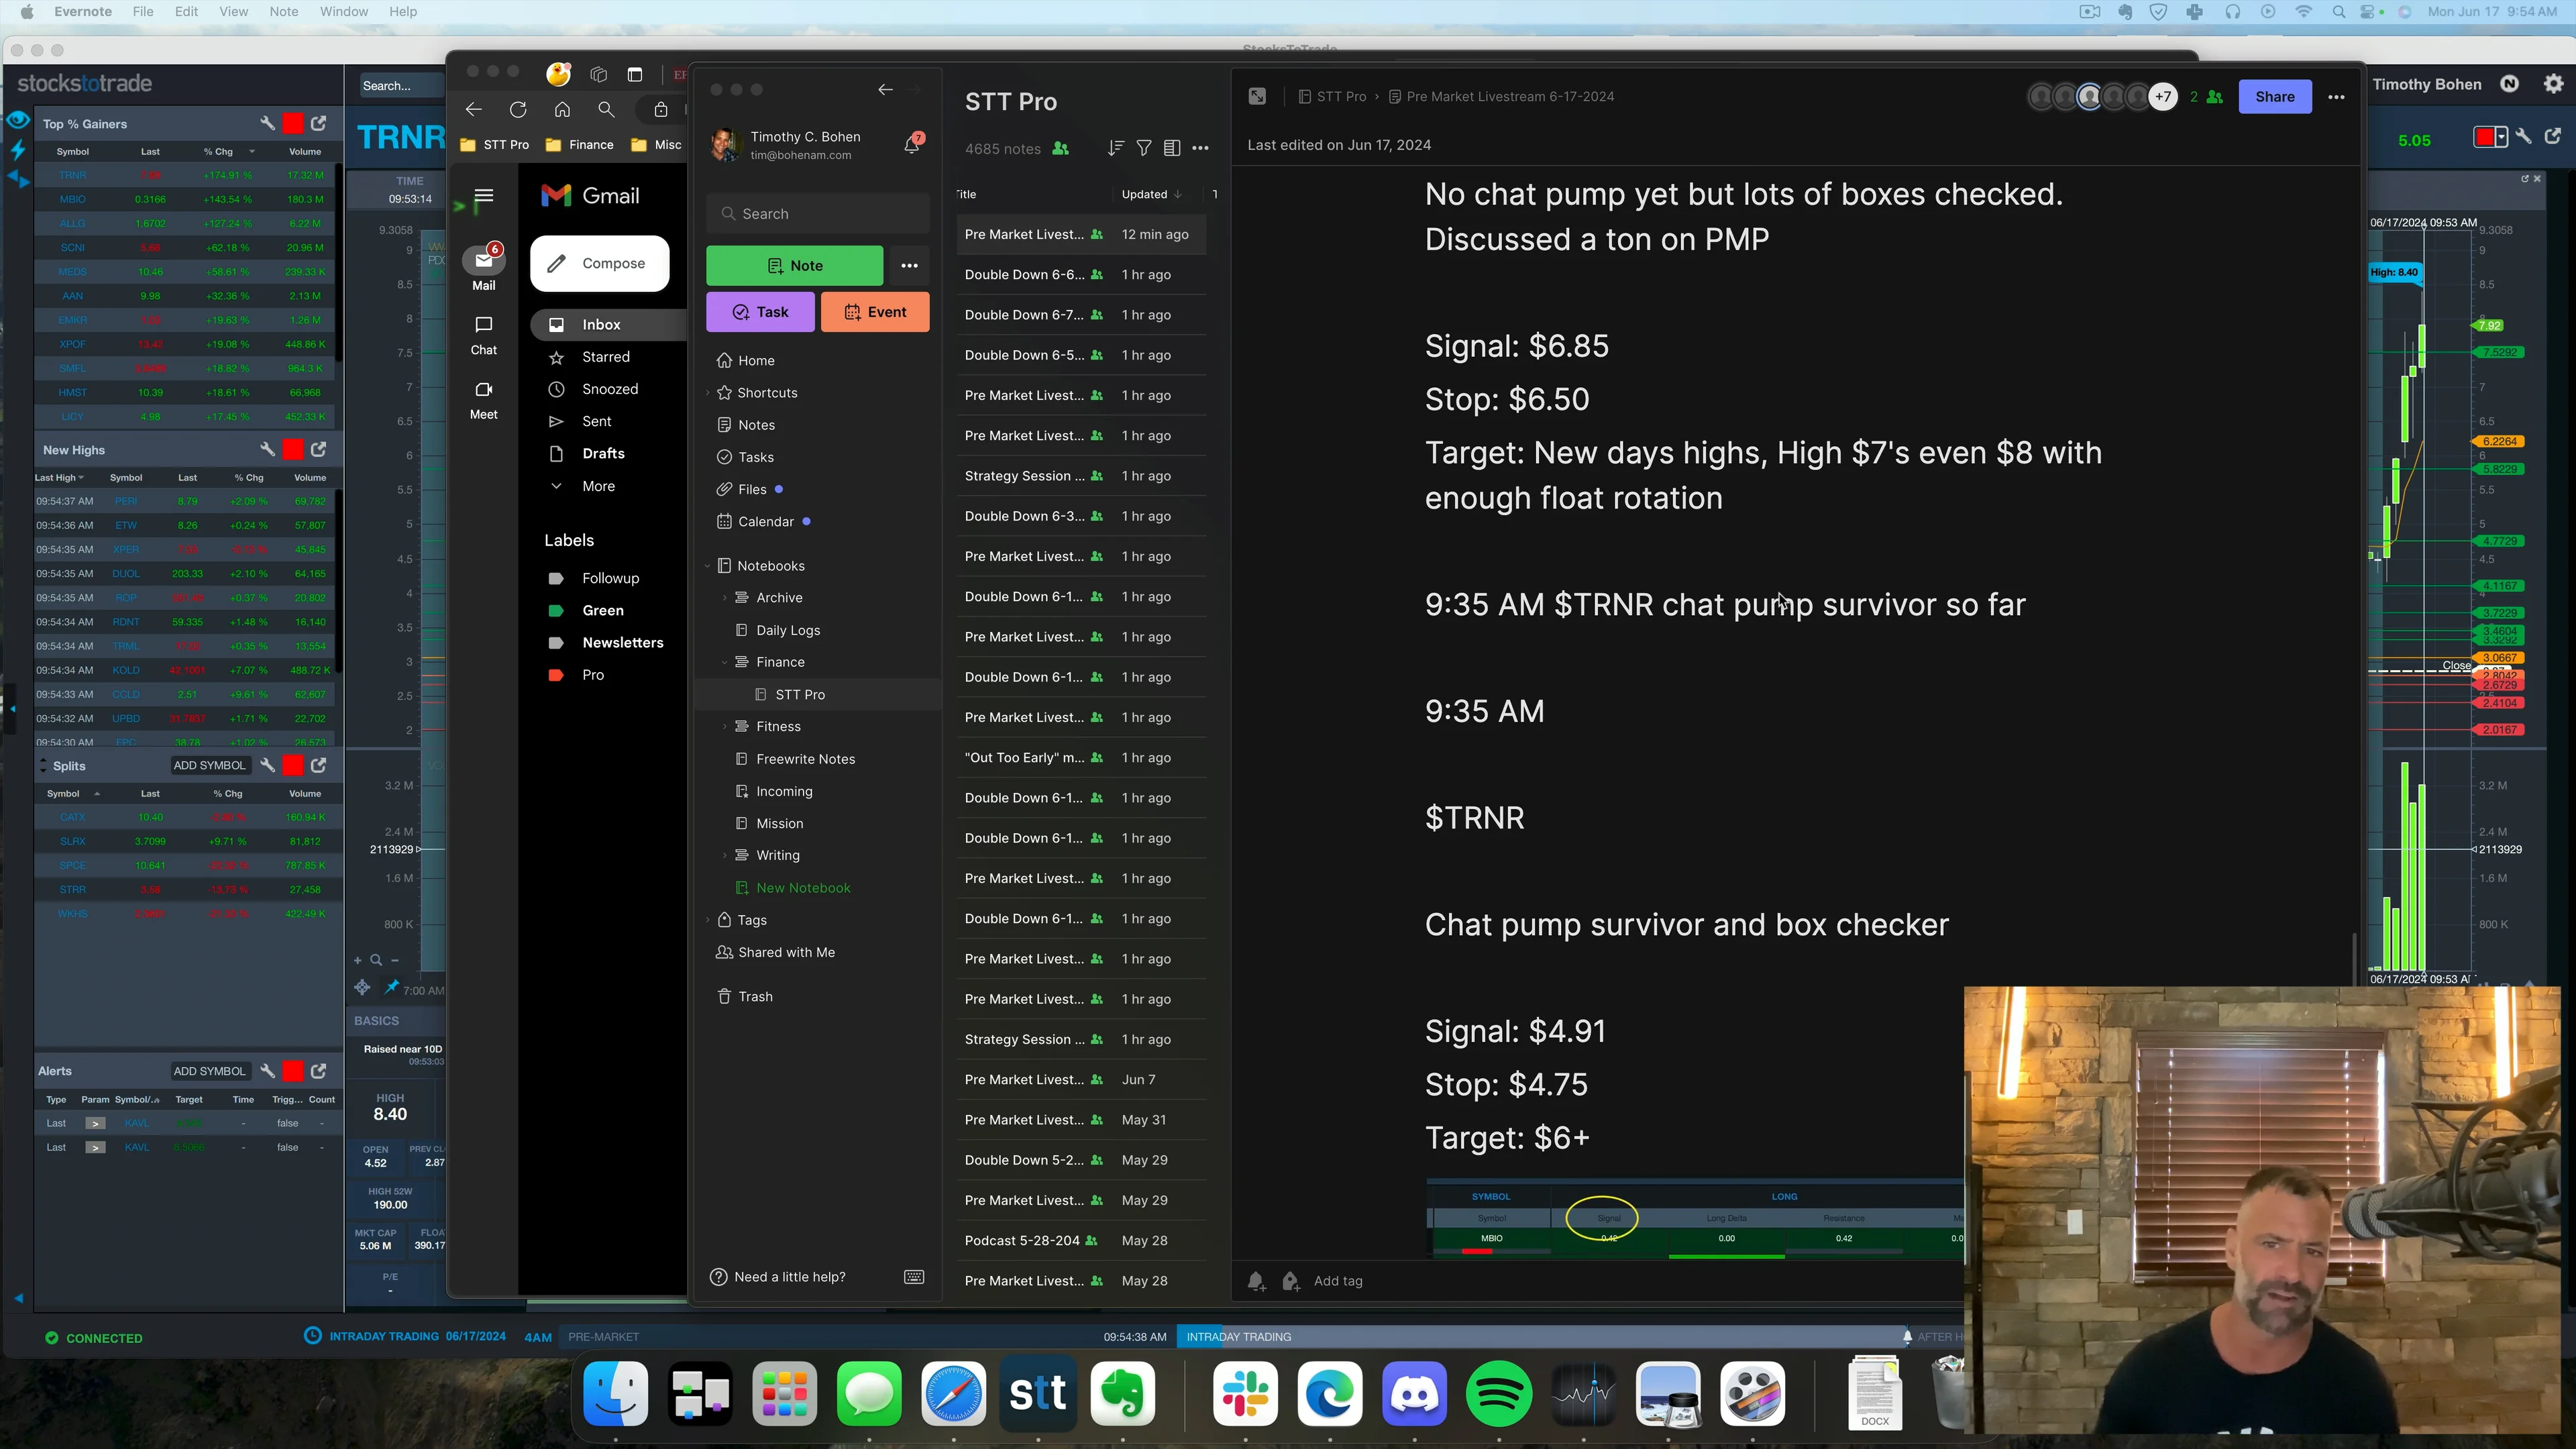Click the blue Share button
2576x1449 pixels.
pyautogui.click(x=2274, y=97)
